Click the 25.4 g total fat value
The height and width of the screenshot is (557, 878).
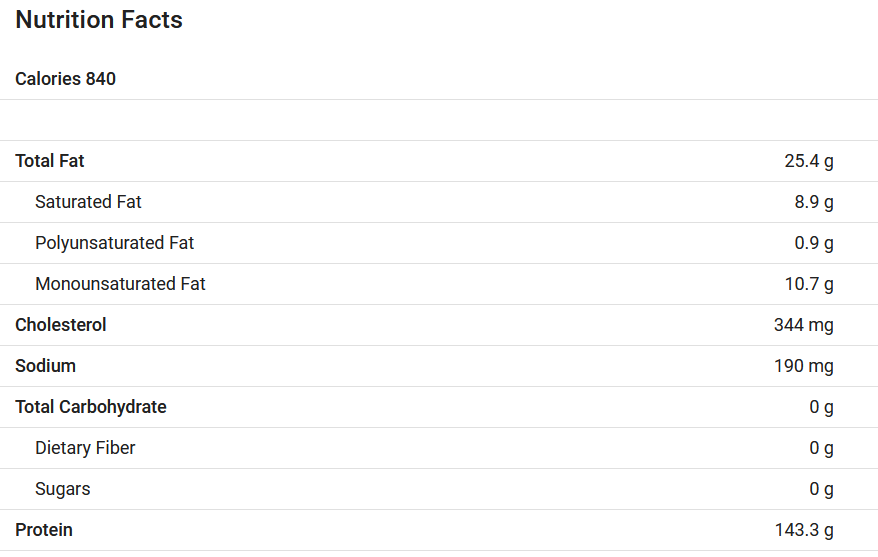pyautogui.click(x=809, y=161)
